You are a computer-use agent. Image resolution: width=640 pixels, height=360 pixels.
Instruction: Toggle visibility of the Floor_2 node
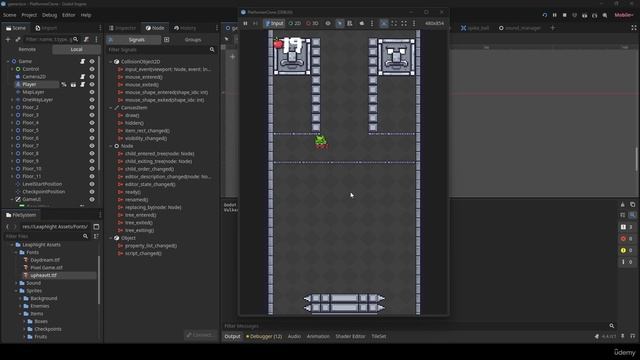[92, 107]
